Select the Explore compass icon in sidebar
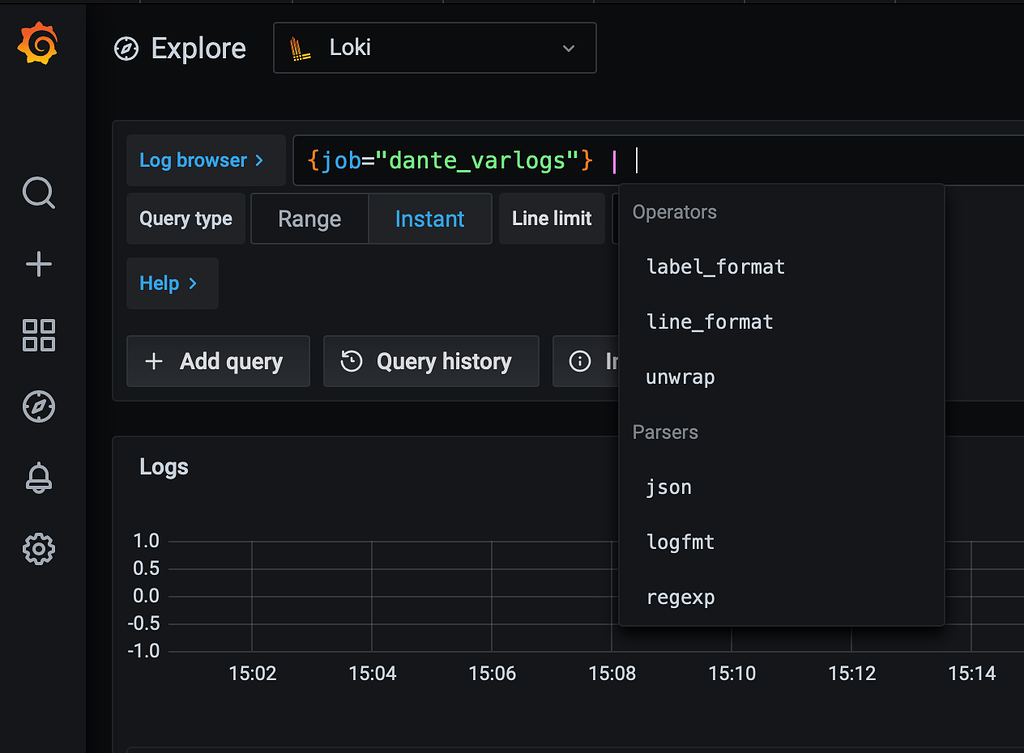Image resolution: width=1024 pixels, height=753 pixels. point(38,406)
